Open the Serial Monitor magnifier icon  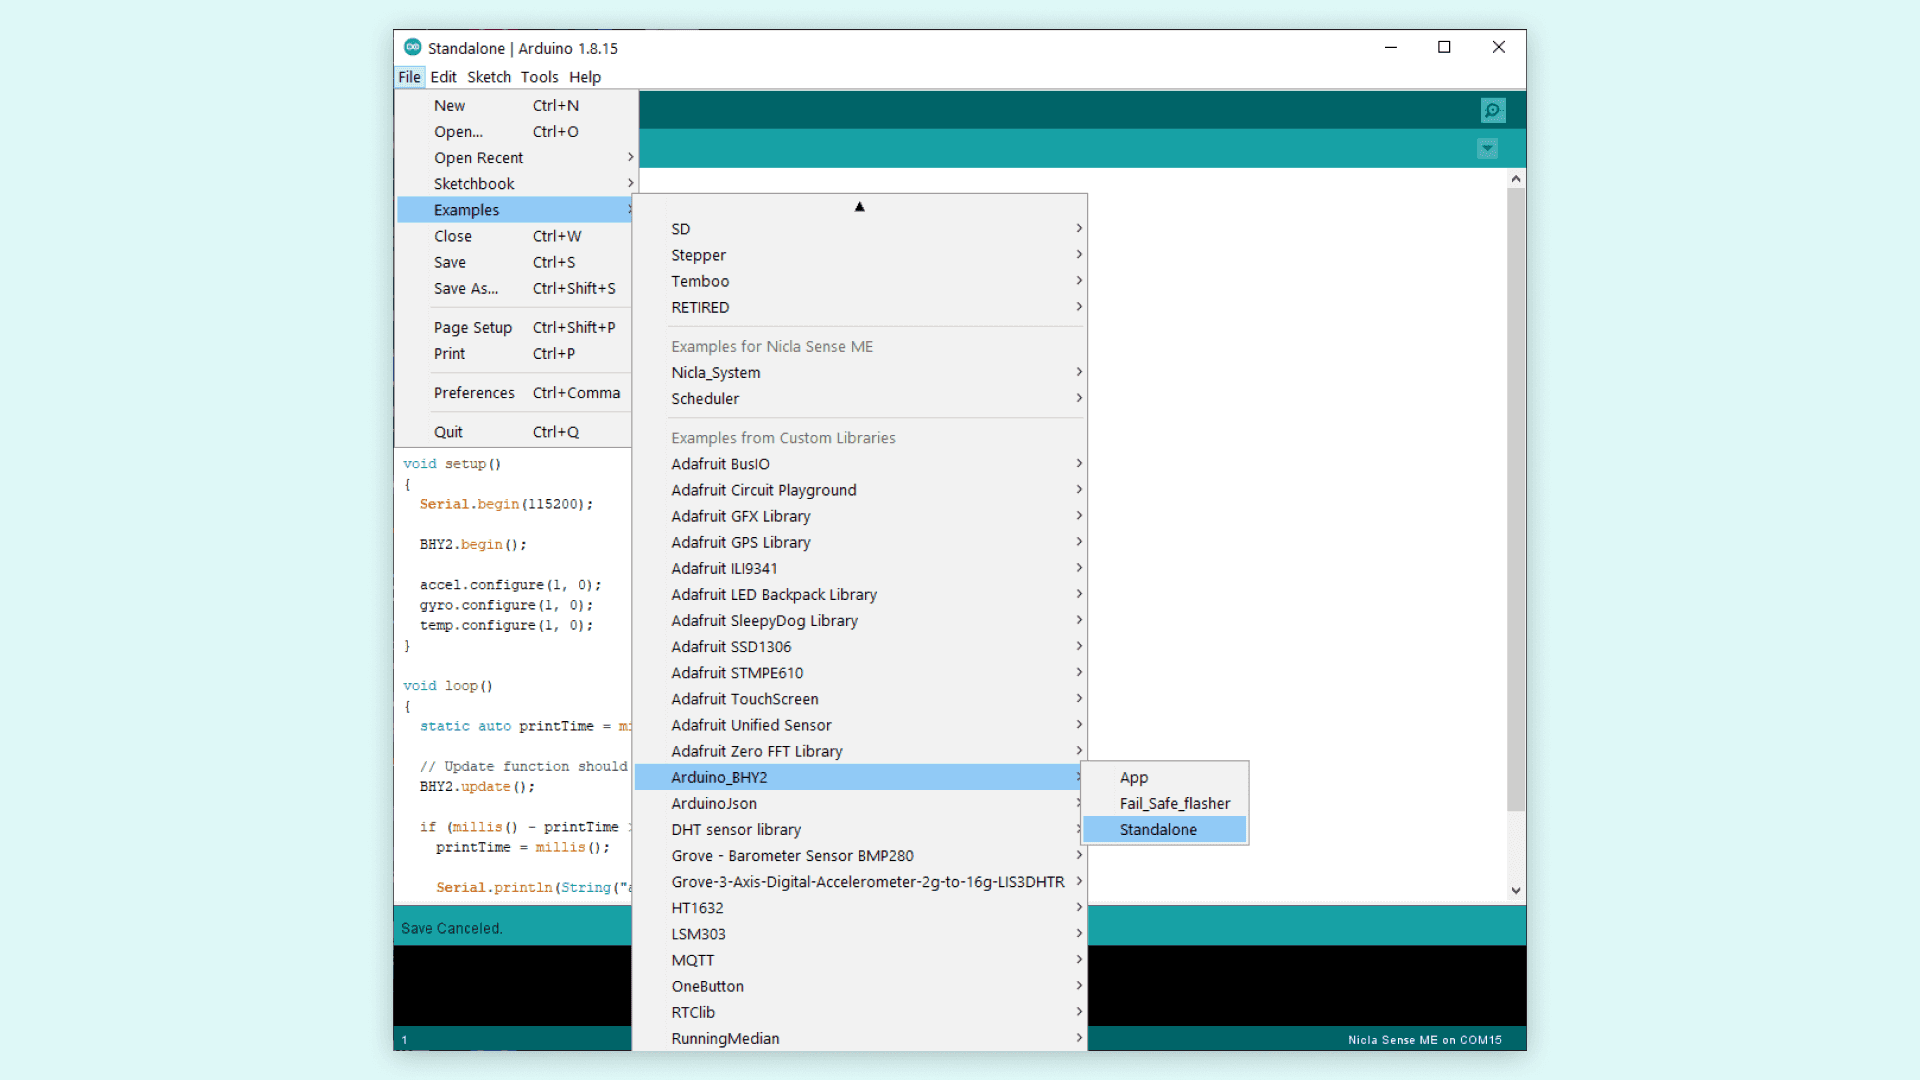[1492, 110]
